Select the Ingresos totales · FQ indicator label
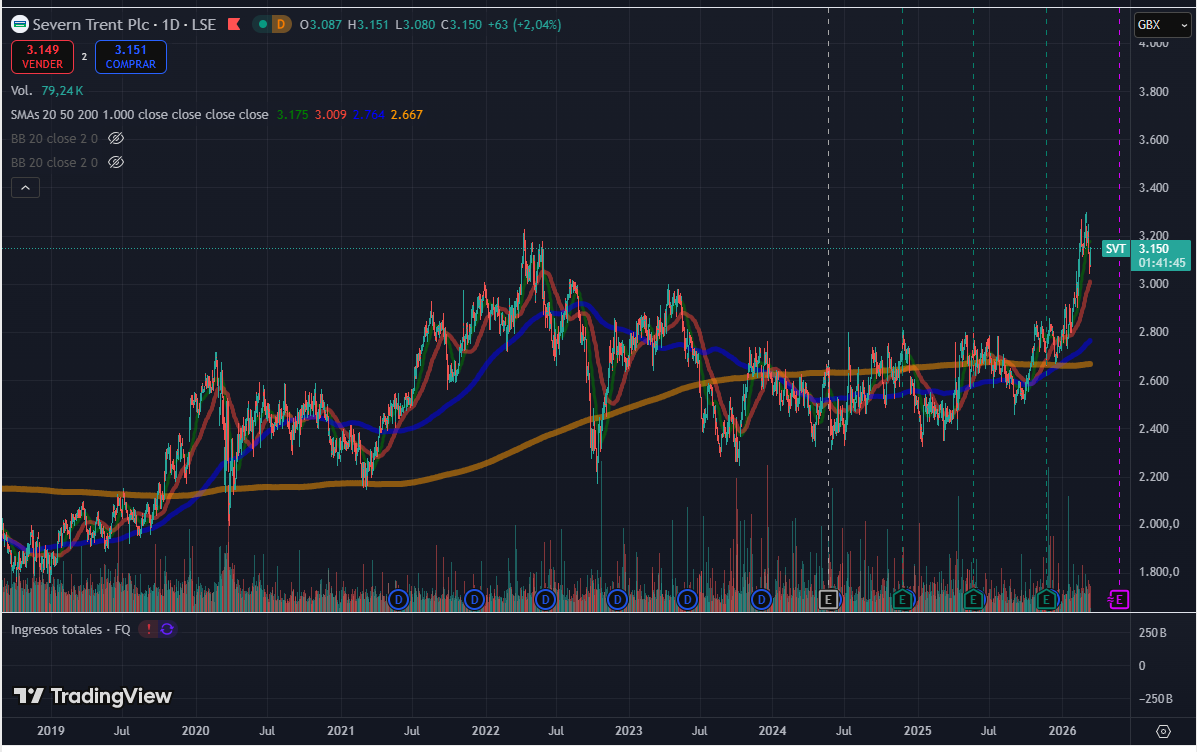Screen dimensions: 1197x752 pyautogui.click(x=70, y=629)
